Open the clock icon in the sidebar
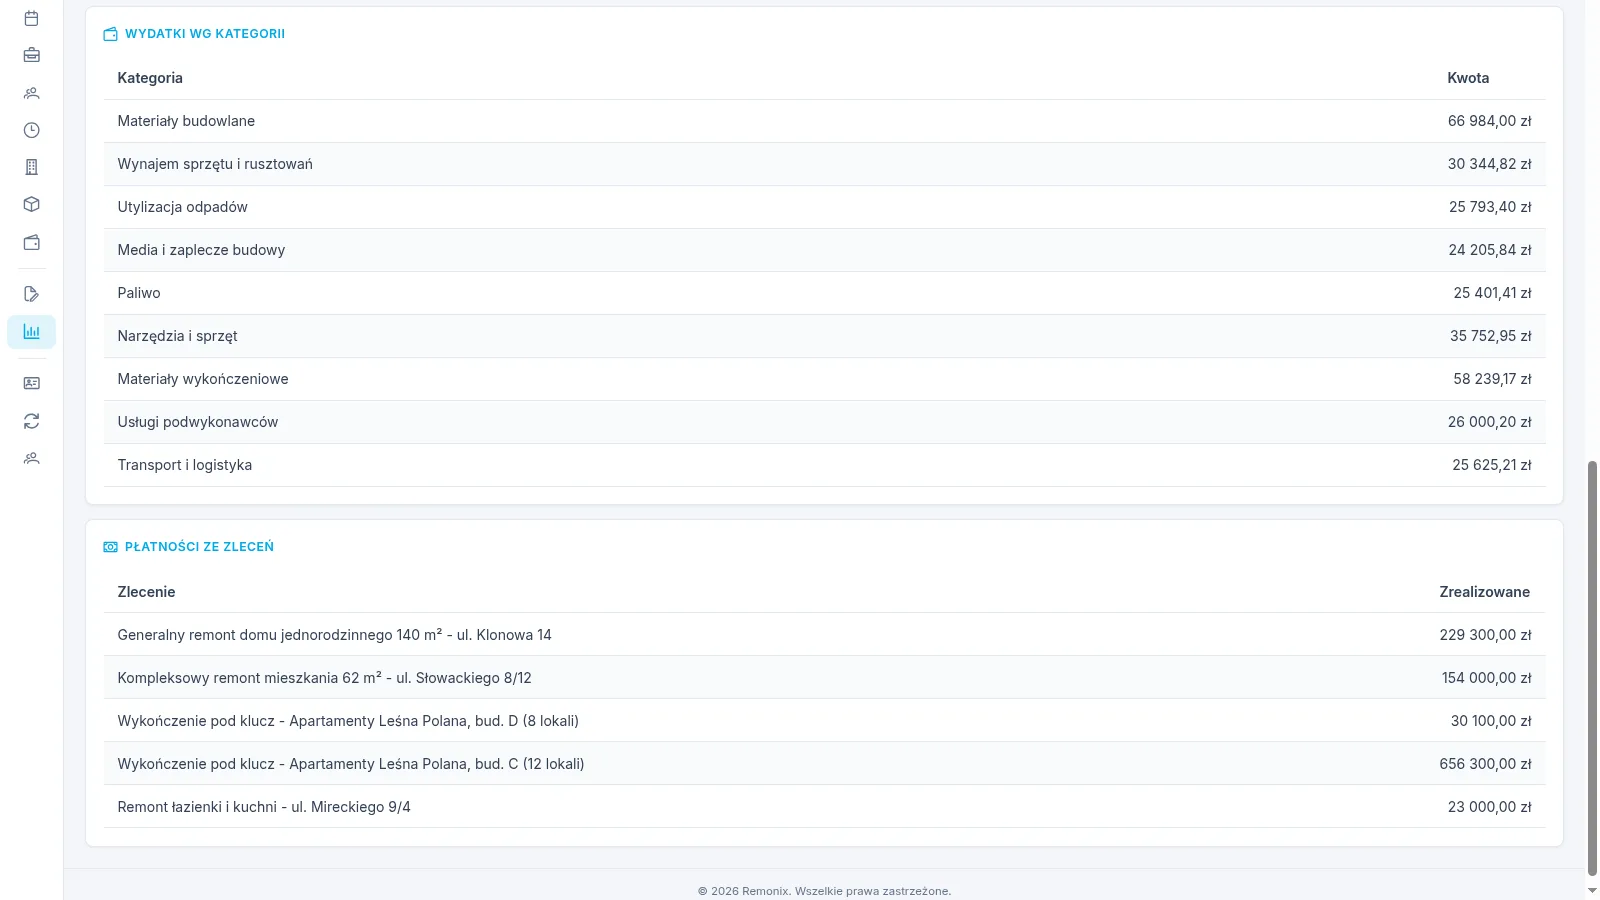 tap(31, 130)
